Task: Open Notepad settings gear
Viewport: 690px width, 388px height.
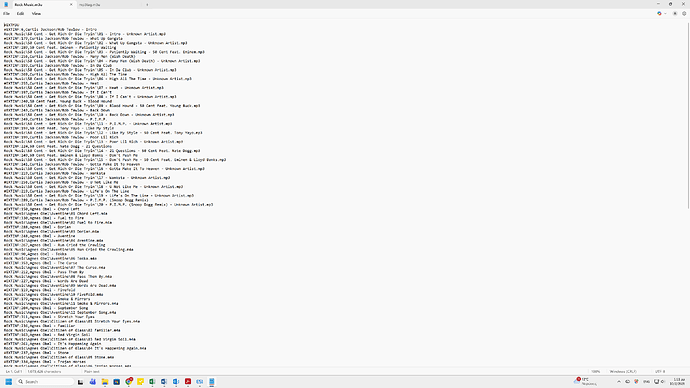Action: (x=684, y=14)
